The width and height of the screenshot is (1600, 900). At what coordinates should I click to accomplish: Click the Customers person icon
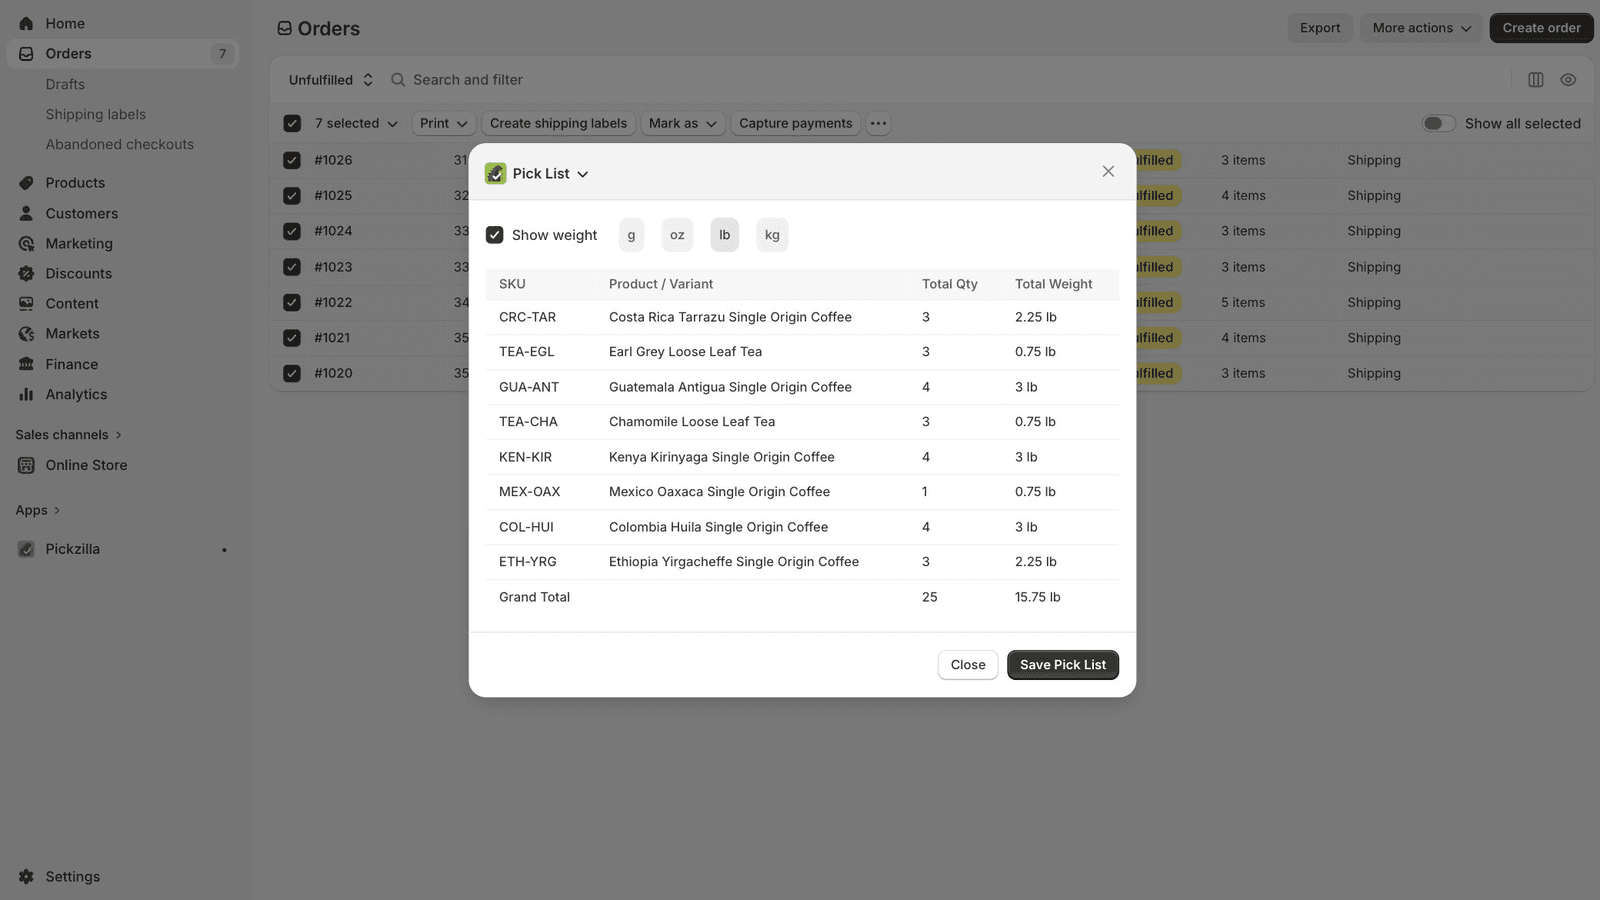[26, 213]
